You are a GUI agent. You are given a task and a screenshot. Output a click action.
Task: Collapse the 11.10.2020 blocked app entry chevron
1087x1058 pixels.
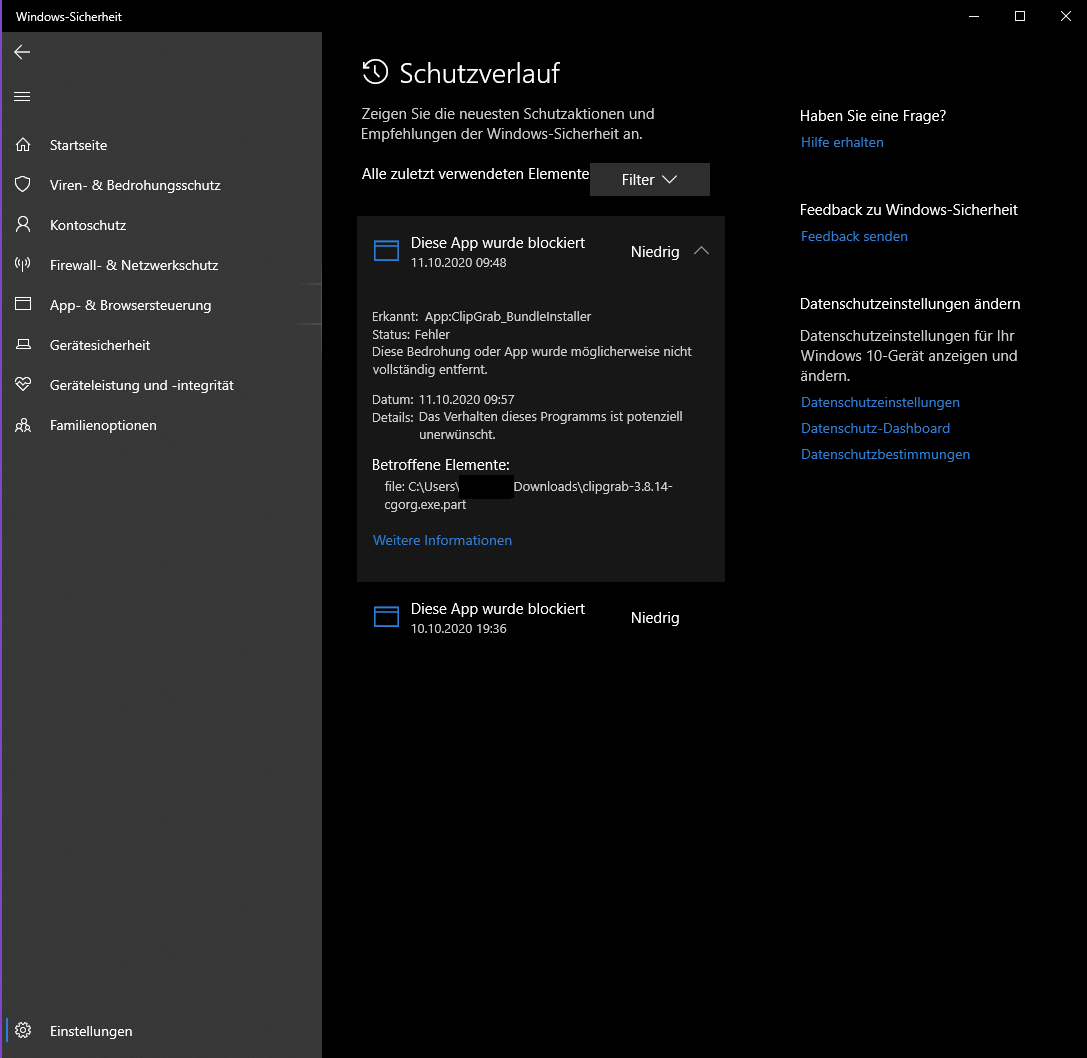point(702,251)
